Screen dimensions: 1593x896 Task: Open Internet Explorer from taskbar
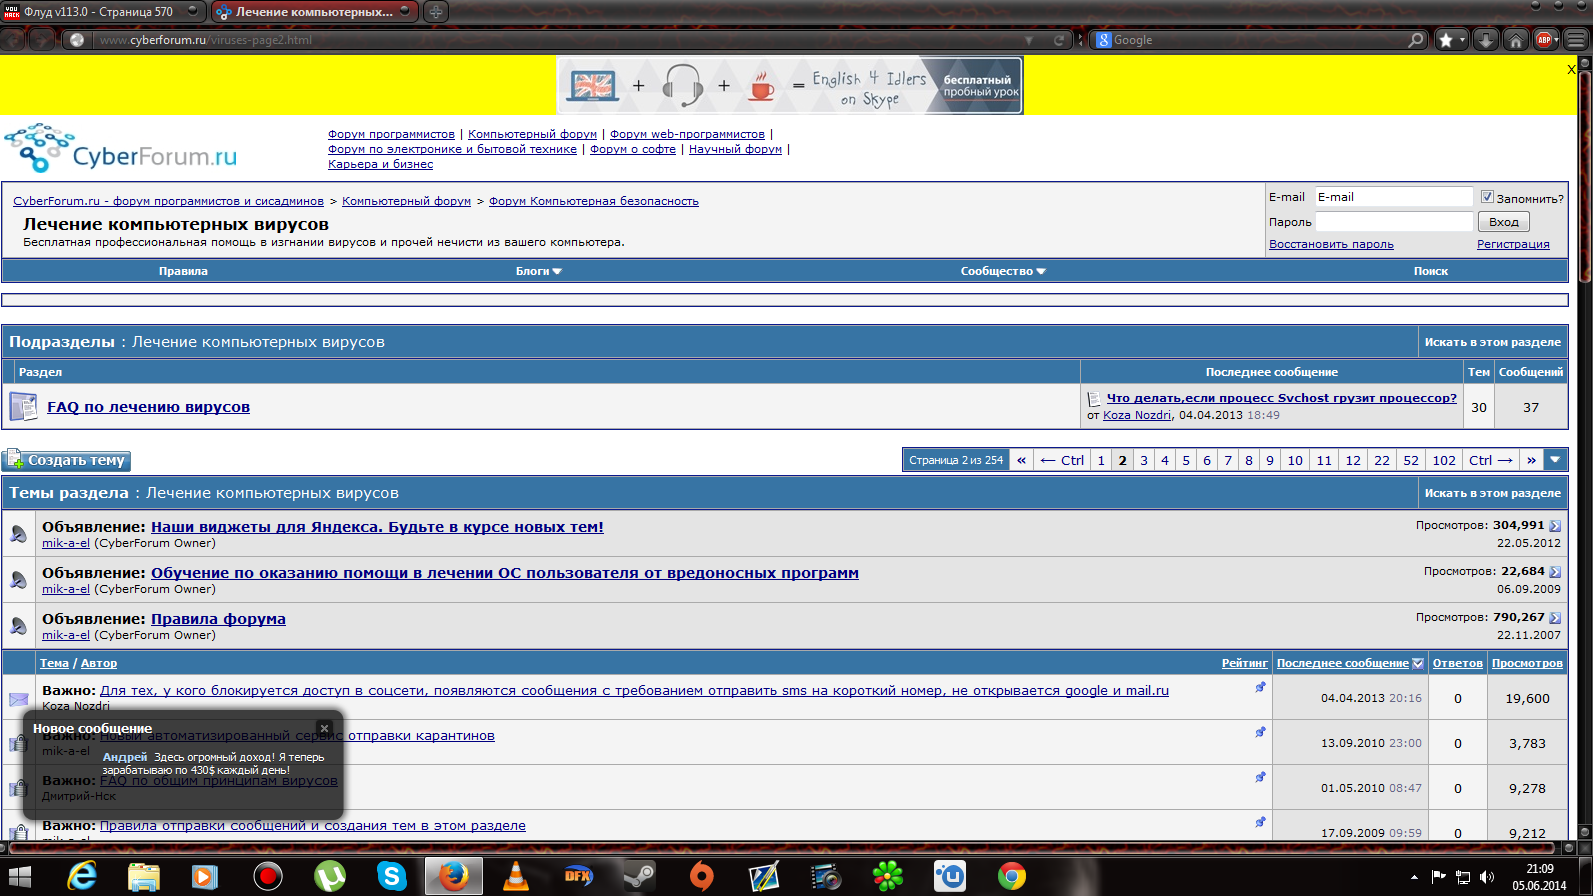[81, 877]
